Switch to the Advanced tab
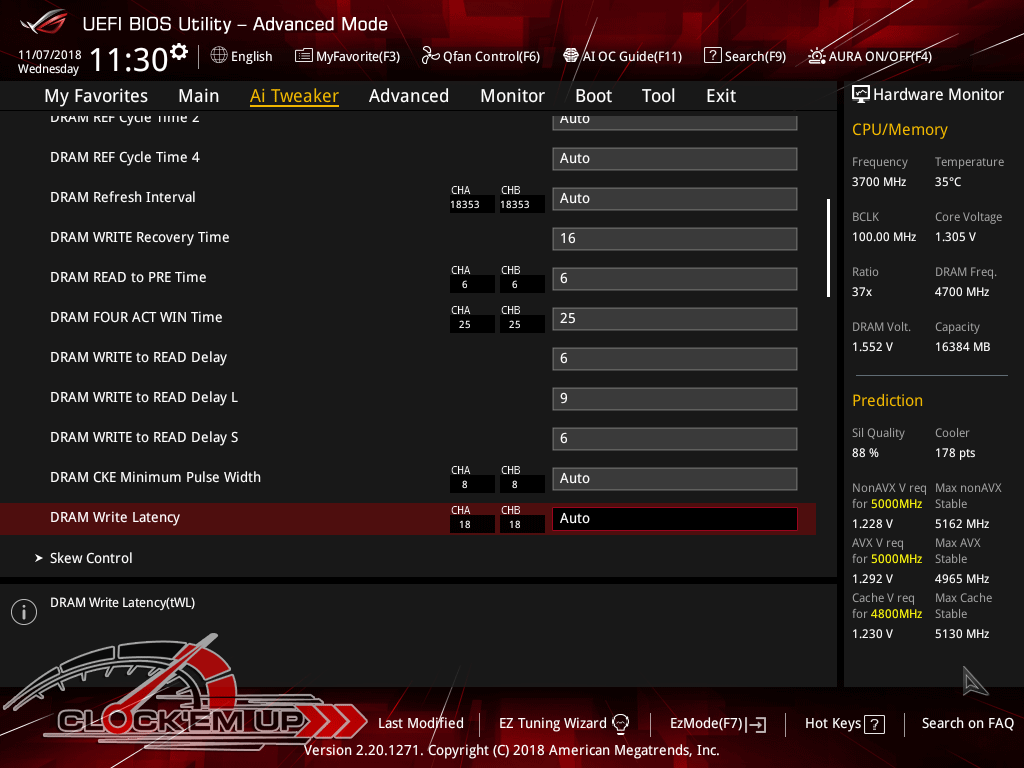Screen dimensions: 1024x768 click(408, 96)
